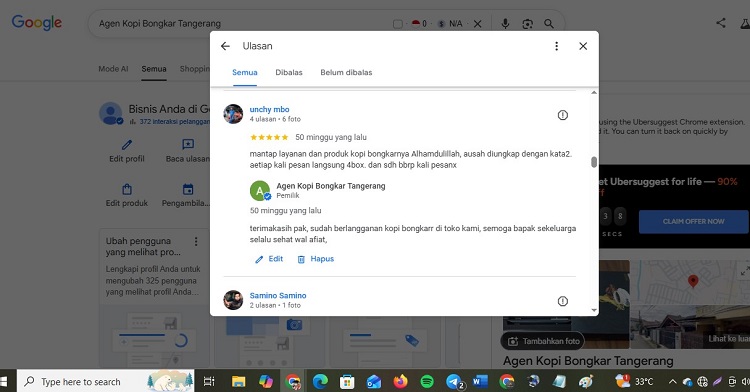Click the reviews list scrollbar thumb
750x392 pixels.
point(594,162)
